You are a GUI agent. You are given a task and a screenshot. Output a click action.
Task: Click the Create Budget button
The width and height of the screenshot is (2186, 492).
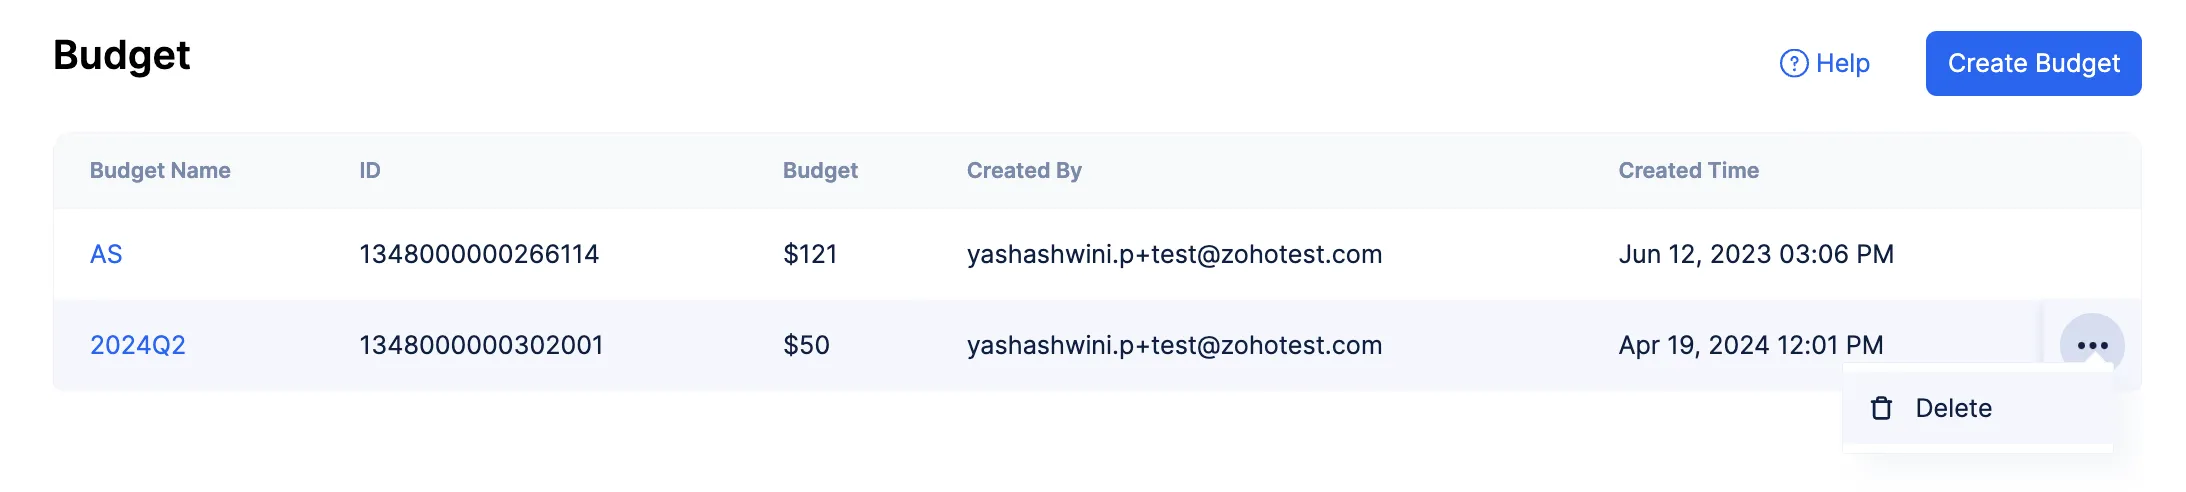pyautogui.click(x=2033, y=63)
